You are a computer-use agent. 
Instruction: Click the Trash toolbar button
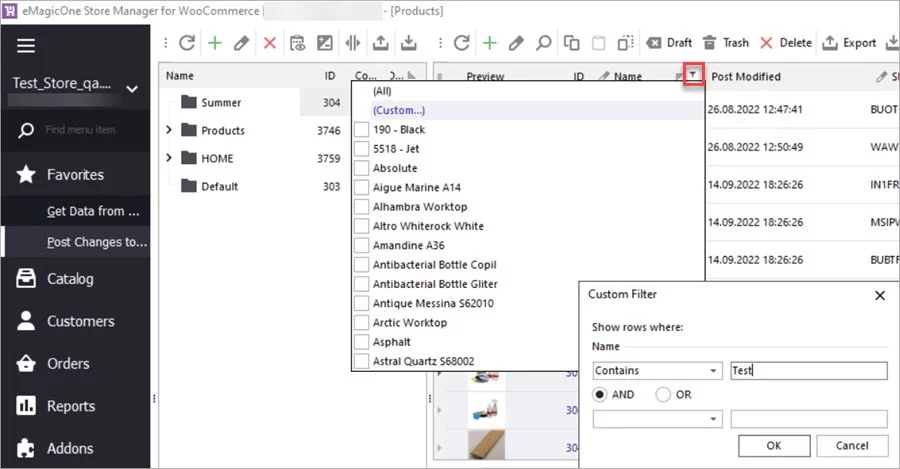tap(725, 43)
